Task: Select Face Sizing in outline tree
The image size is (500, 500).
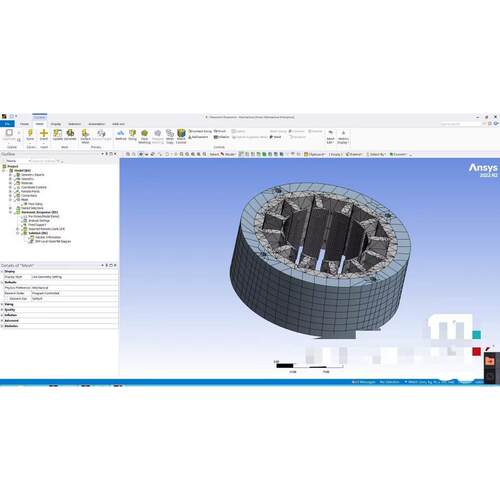Action: pyautogui.click(x=35, y=204)
